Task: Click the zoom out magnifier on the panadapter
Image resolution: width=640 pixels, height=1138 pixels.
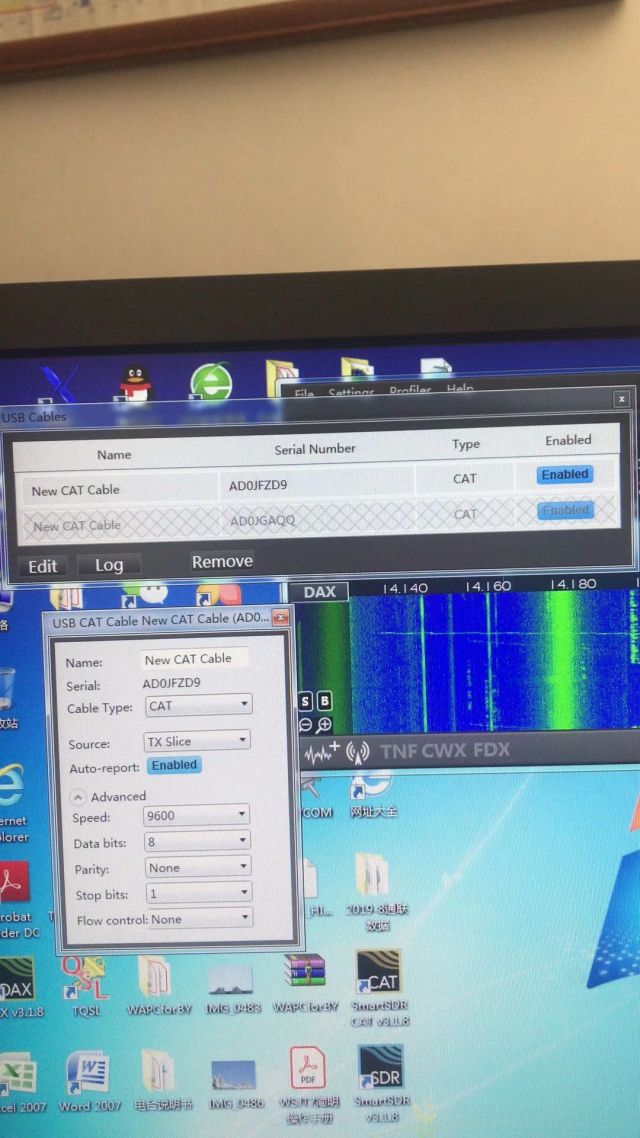Action: click(x=305, y=725)
